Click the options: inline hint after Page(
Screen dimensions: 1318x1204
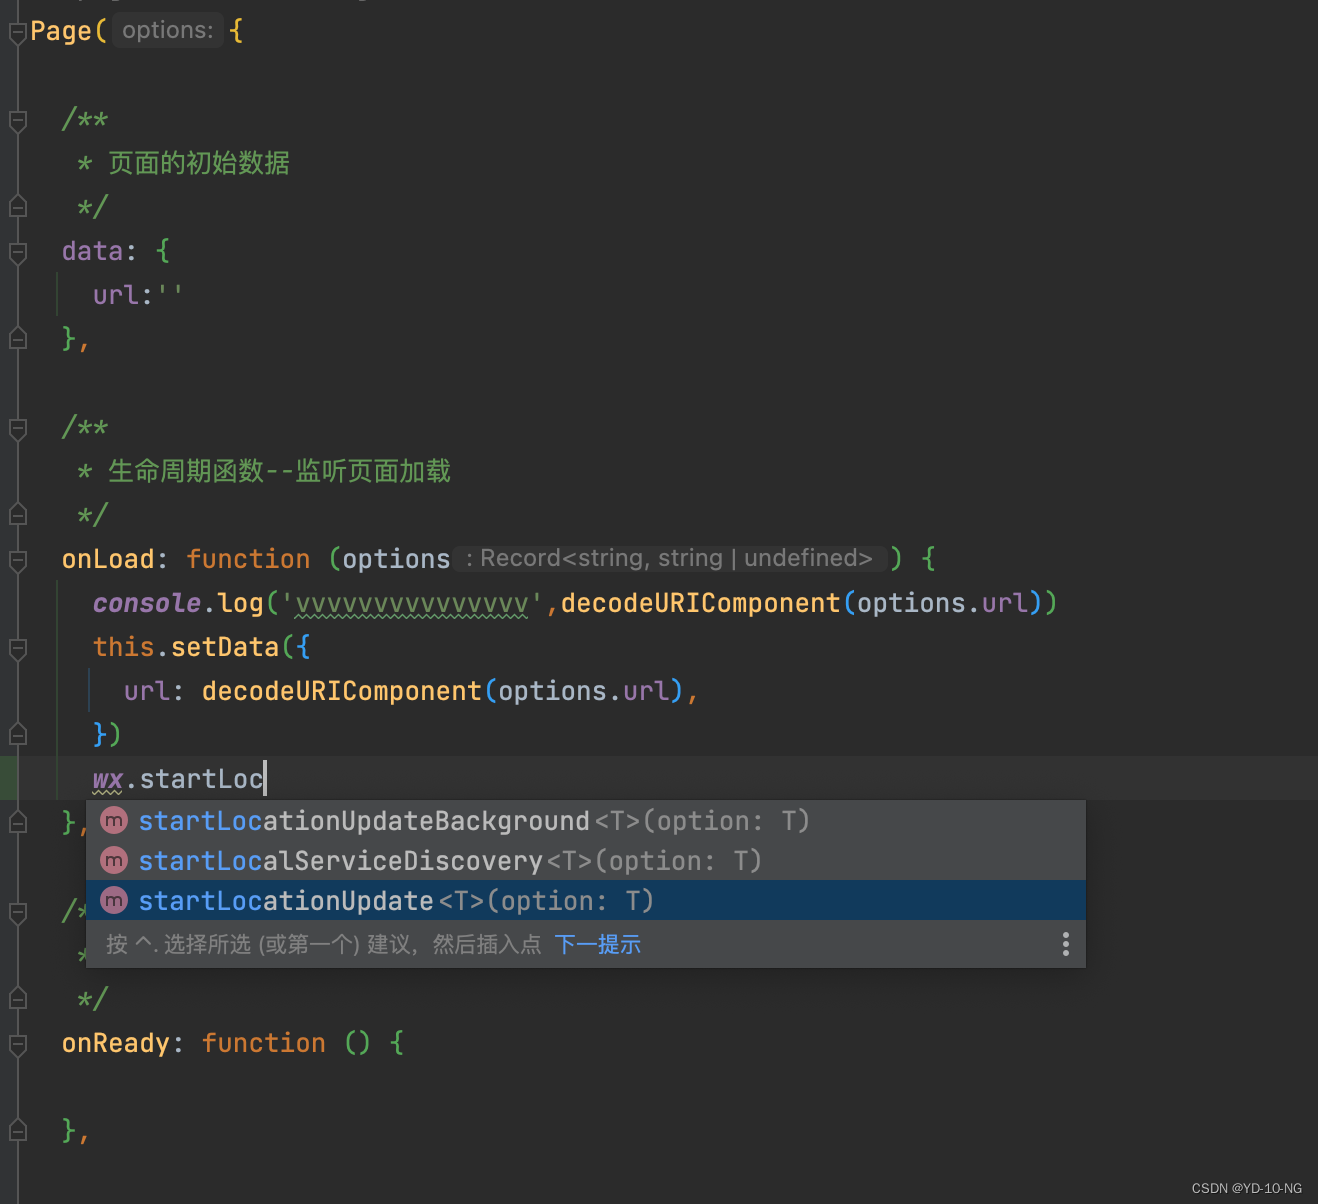click(167, 30)
